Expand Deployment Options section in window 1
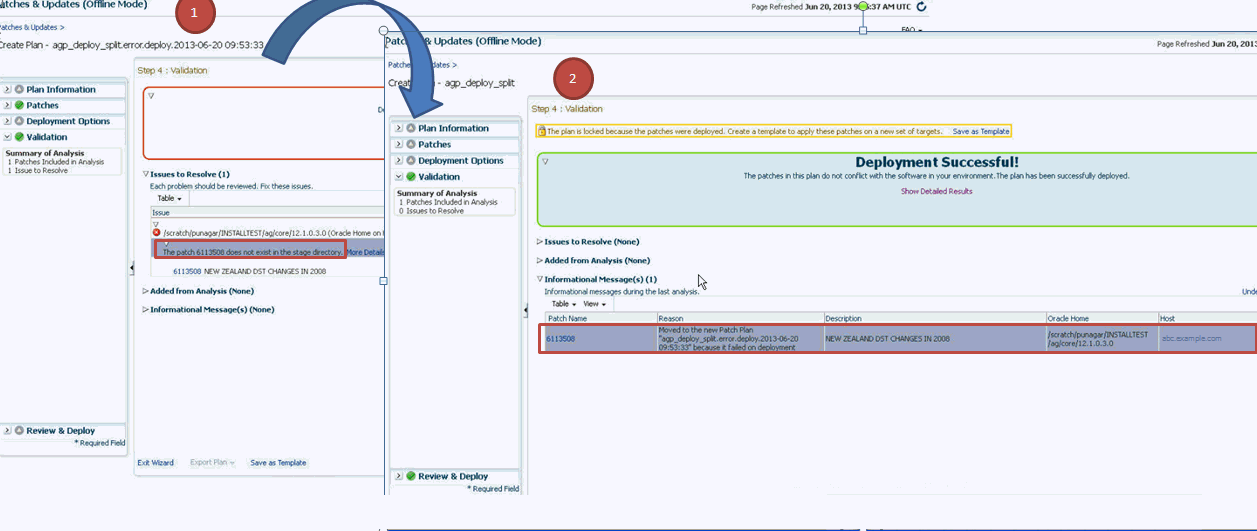Screen dimensions: 1257x531 tap(7, 121)
